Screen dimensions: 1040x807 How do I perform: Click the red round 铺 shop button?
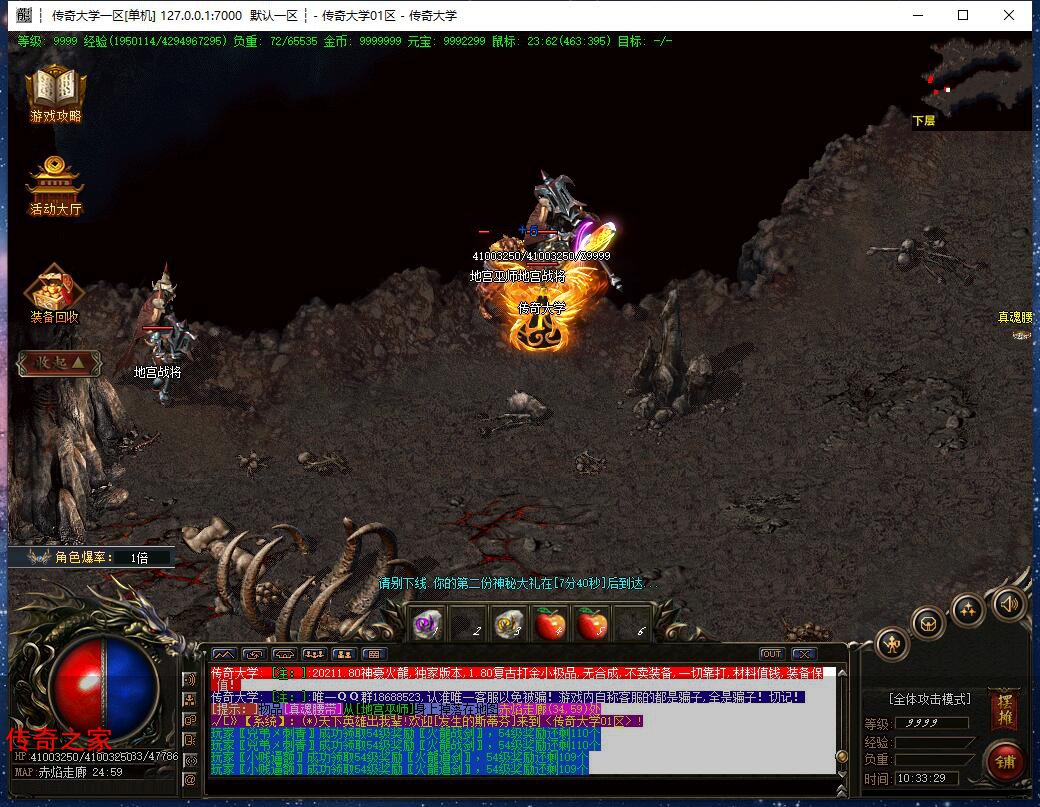click(1005, 761)
